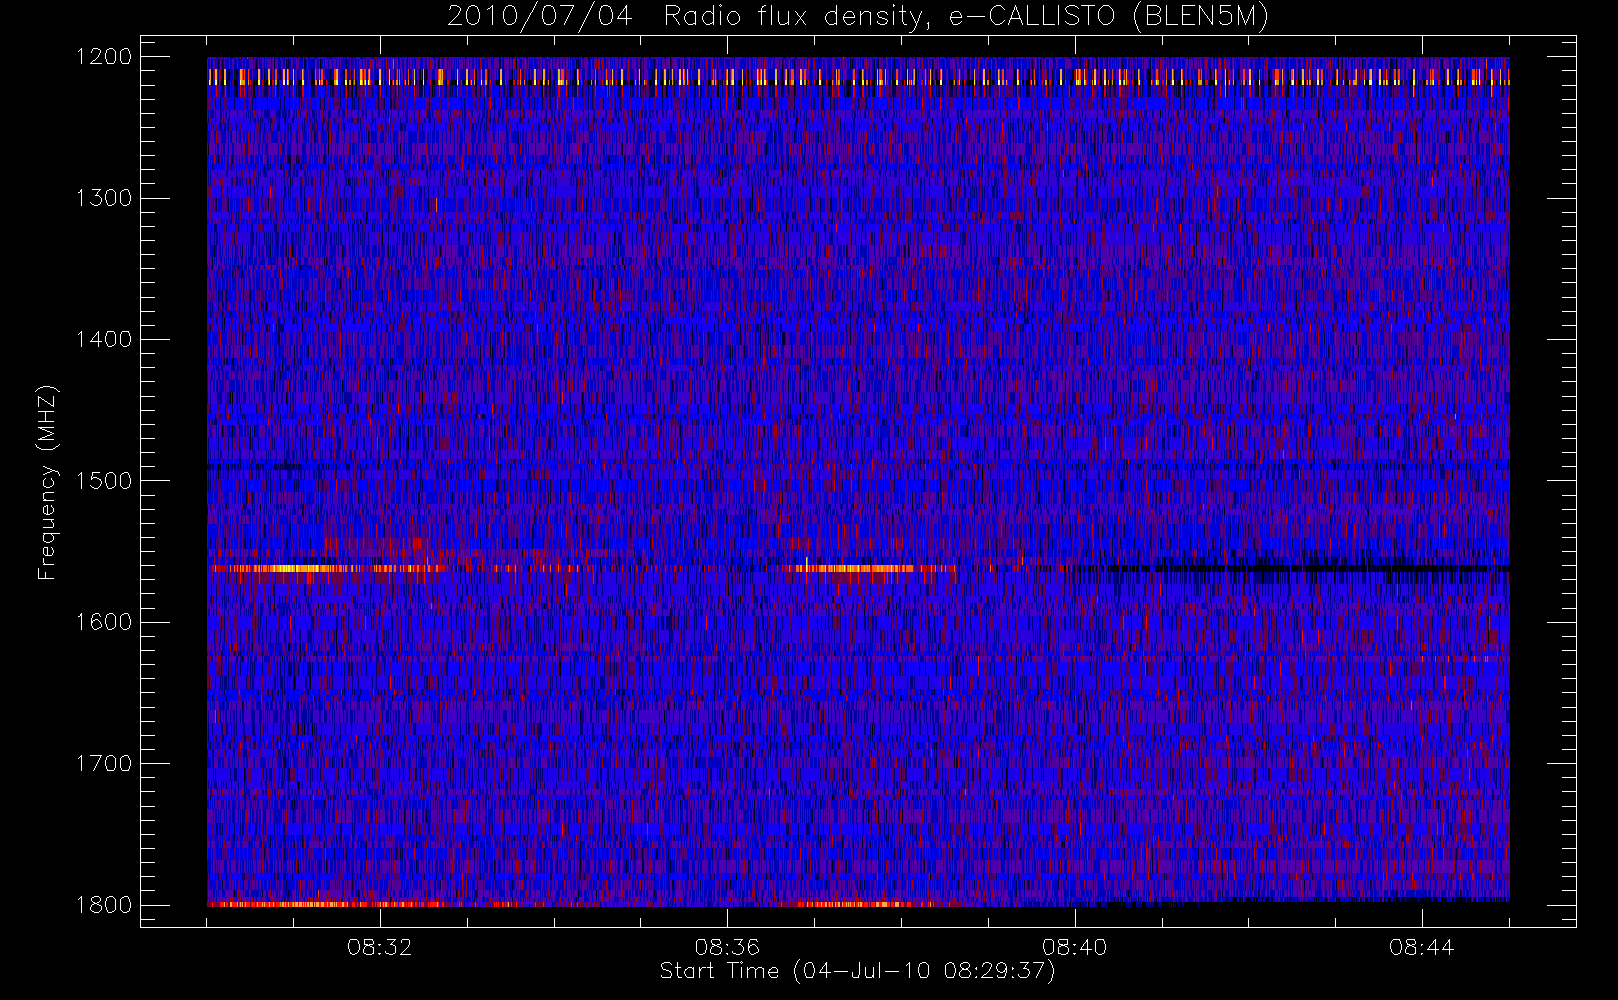Viewport: 1618px width, 1000px height.
Task: Click the 'Start Time (04-Jul-10 08:29:37)' label
Action: [x=857, y=971]
